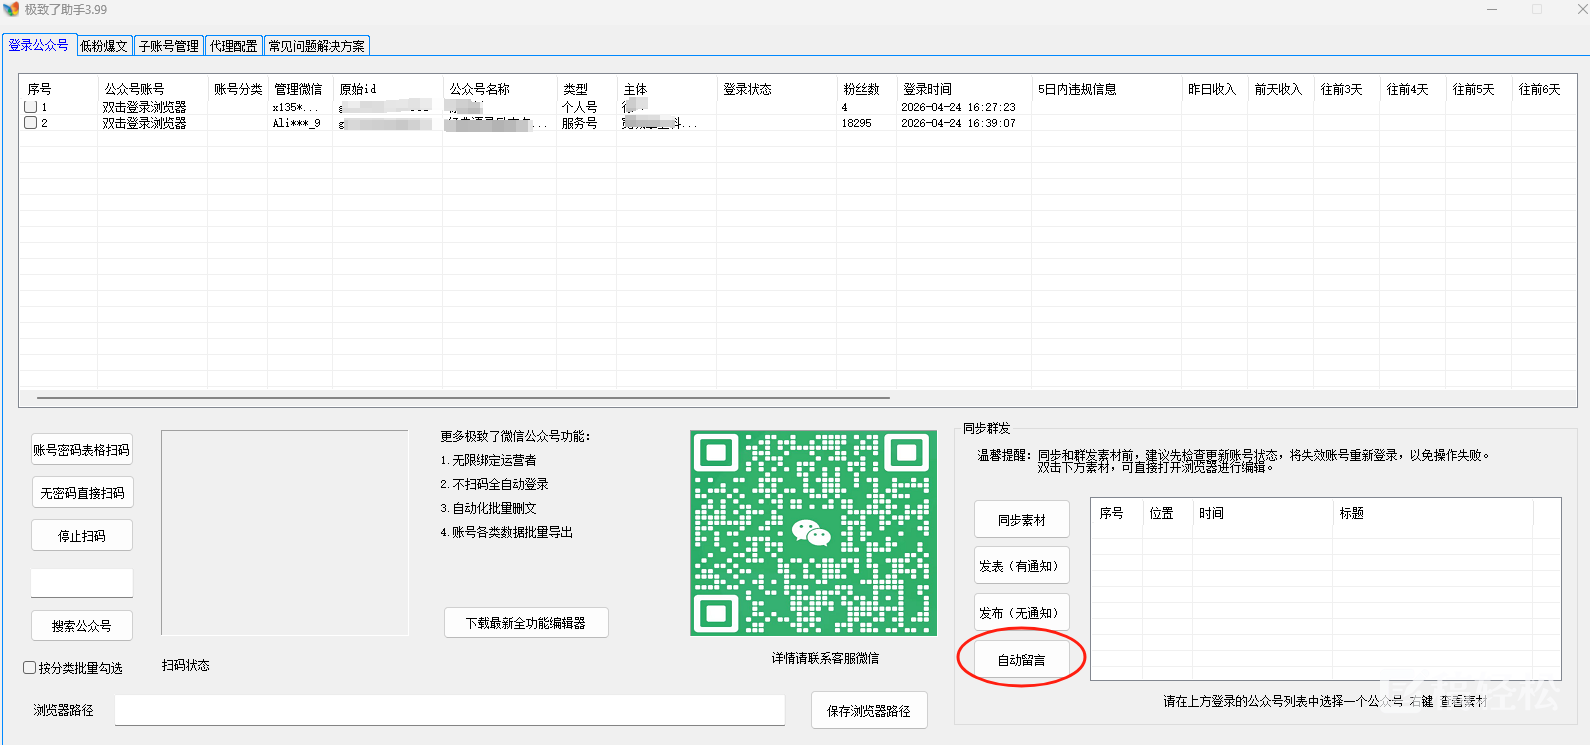The height and width of the screenshot is (745, 1590).
Task: Click the 管理微信 column header
Action: (298, 89)
